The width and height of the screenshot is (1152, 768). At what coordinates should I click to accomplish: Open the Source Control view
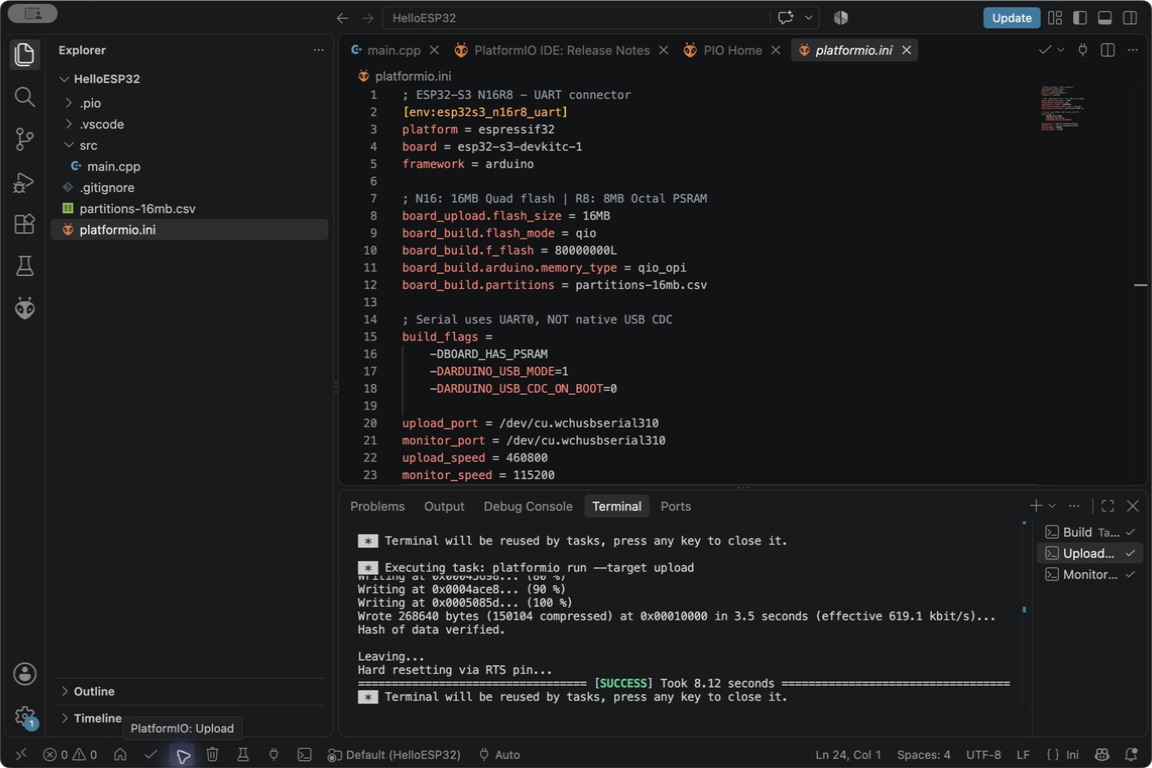[24, 139]
